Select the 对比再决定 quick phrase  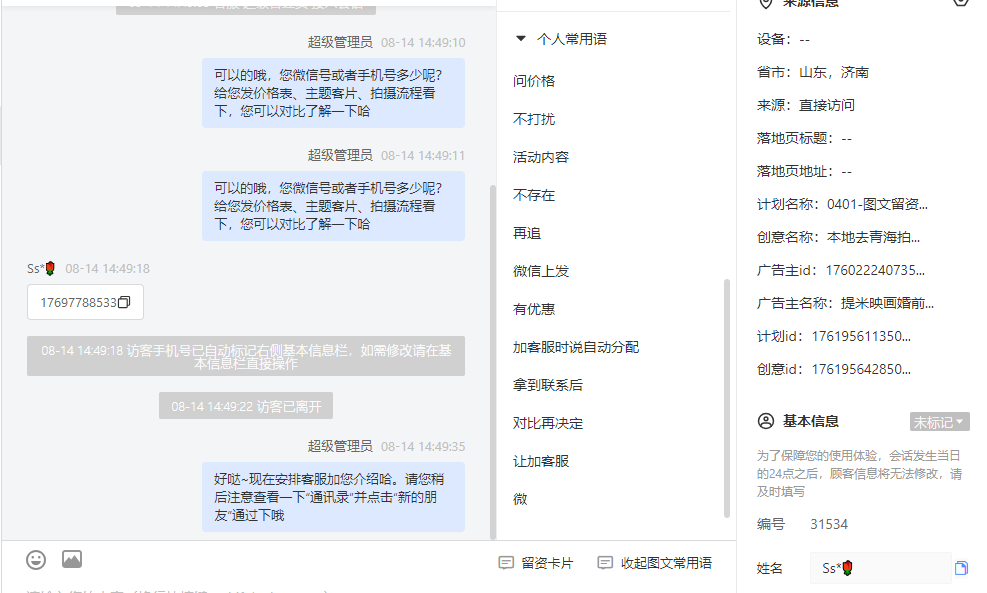coord(548,423)
